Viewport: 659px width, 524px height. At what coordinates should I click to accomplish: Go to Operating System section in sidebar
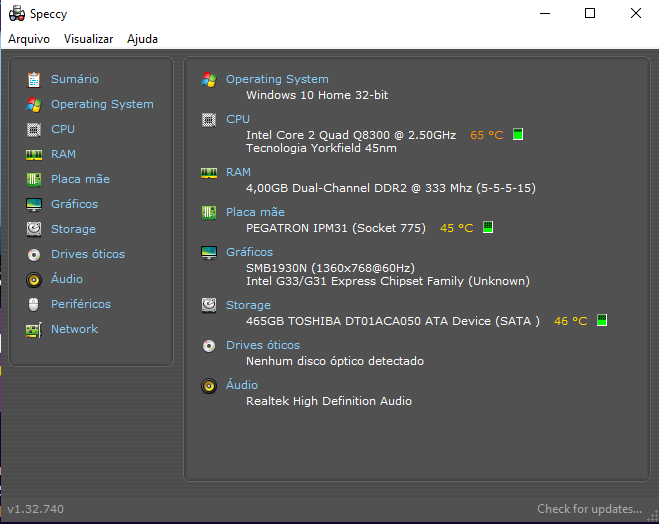point(102,104)
